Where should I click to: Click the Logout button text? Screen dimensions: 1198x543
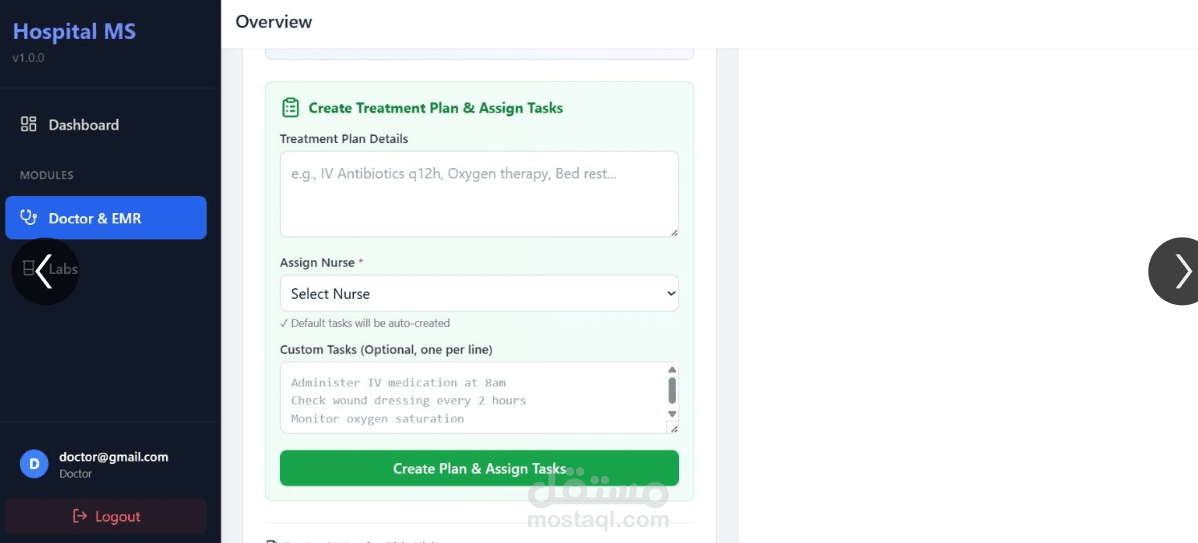pyautogui.click(x=117, y=516)
